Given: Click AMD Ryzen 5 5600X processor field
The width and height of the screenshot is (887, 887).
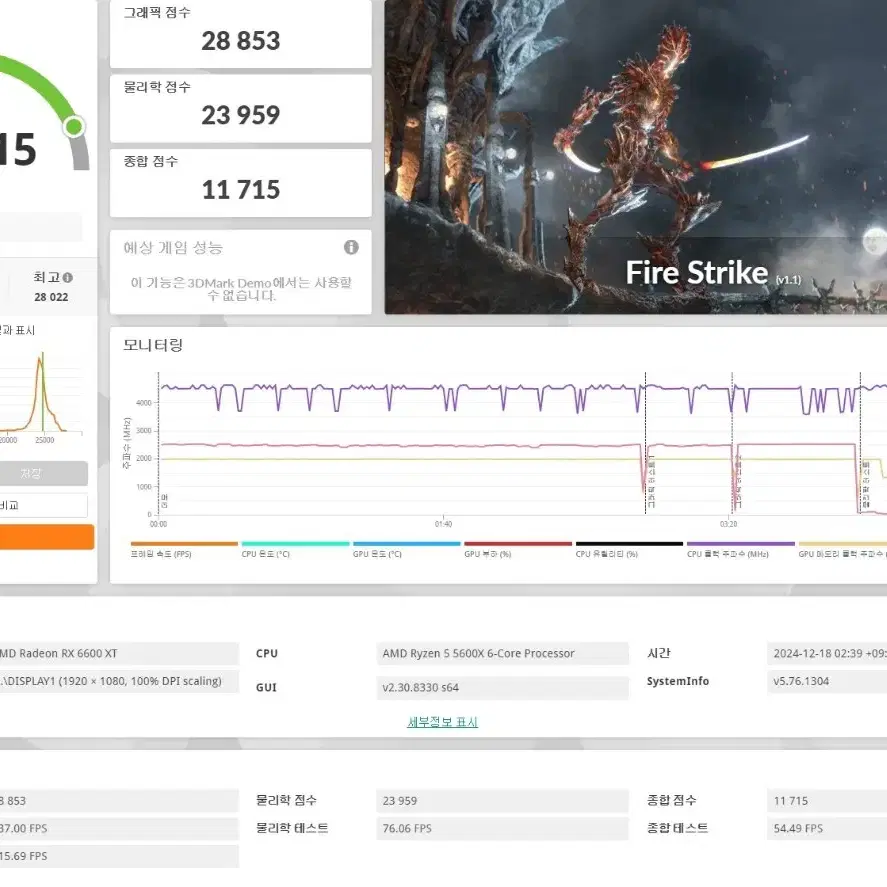Looking at the screenshot, I should coord(502,653).
